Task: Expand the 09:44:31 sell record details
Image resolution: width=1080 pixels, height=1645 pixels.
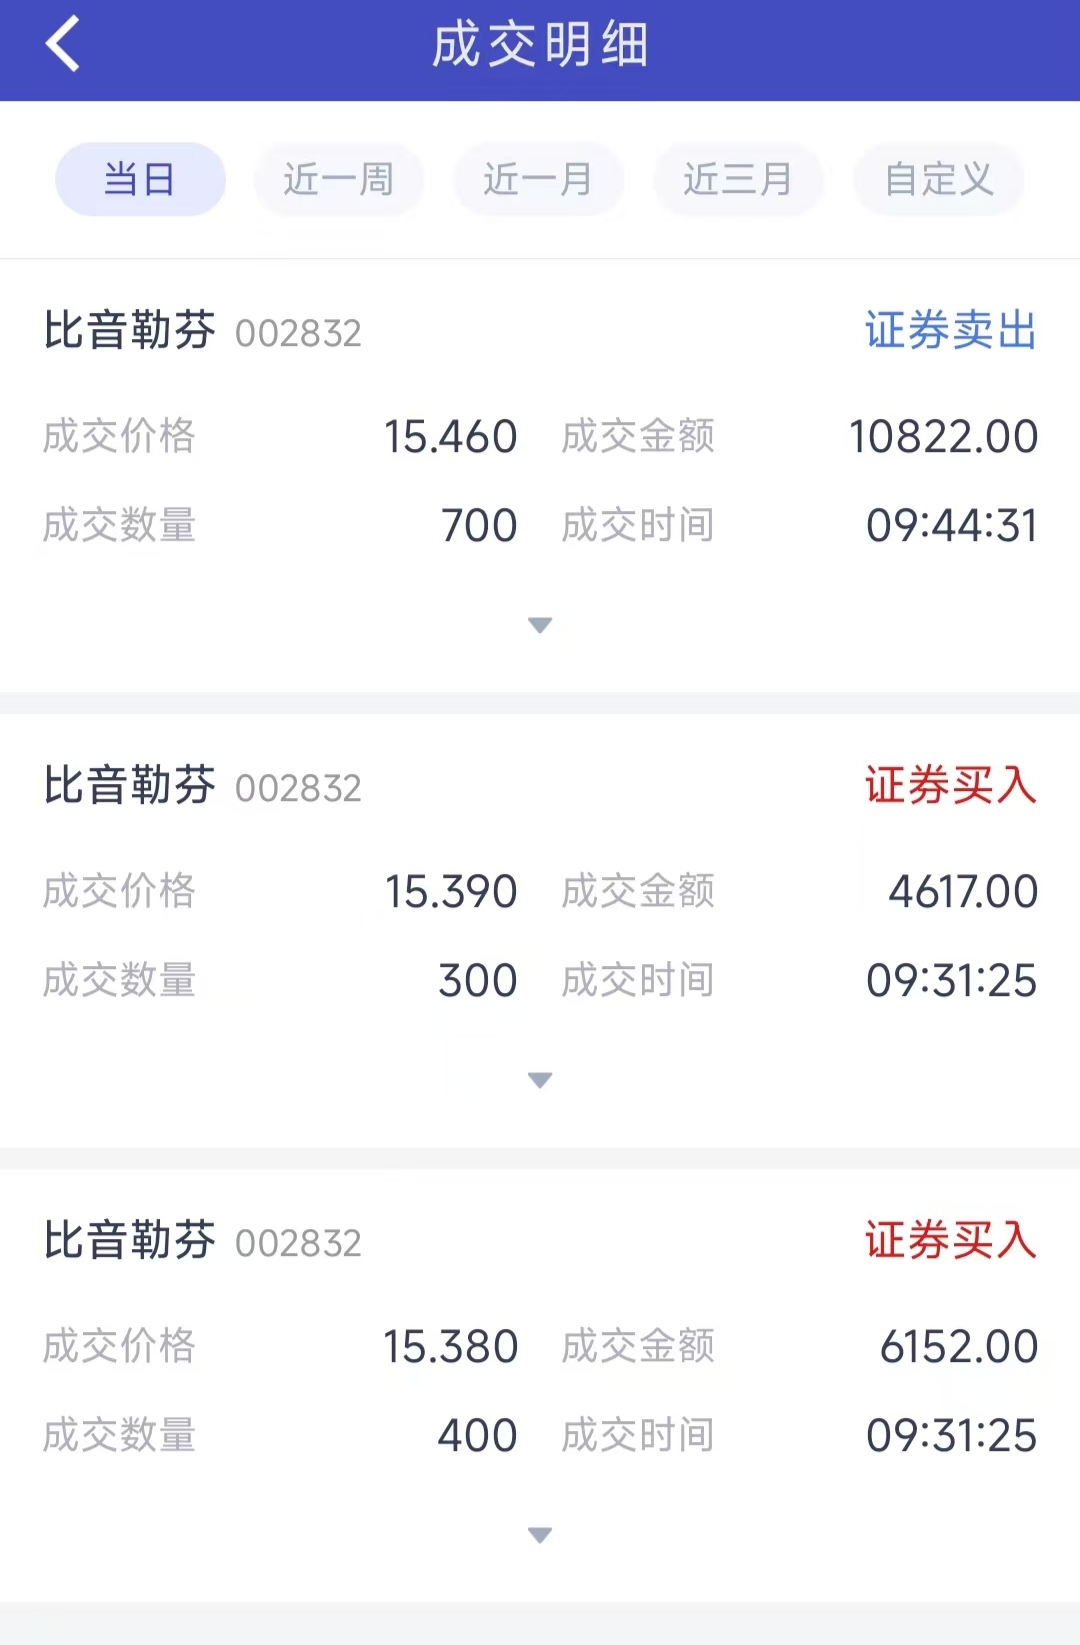Action: click(x=540, y=626)
